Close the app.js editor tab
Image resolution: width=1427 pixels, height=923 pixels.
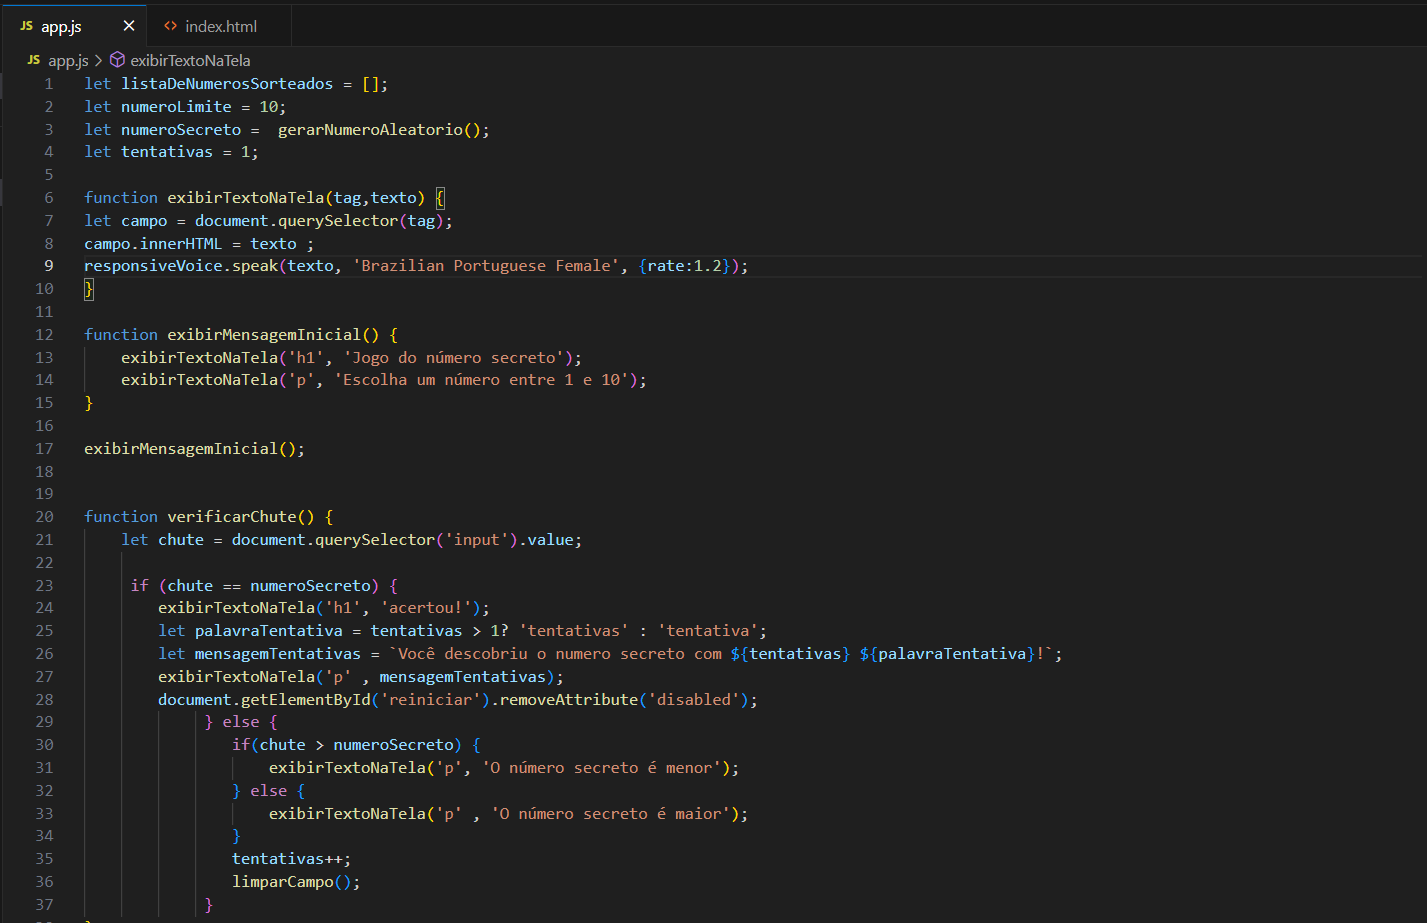click(x=128, y=26)
